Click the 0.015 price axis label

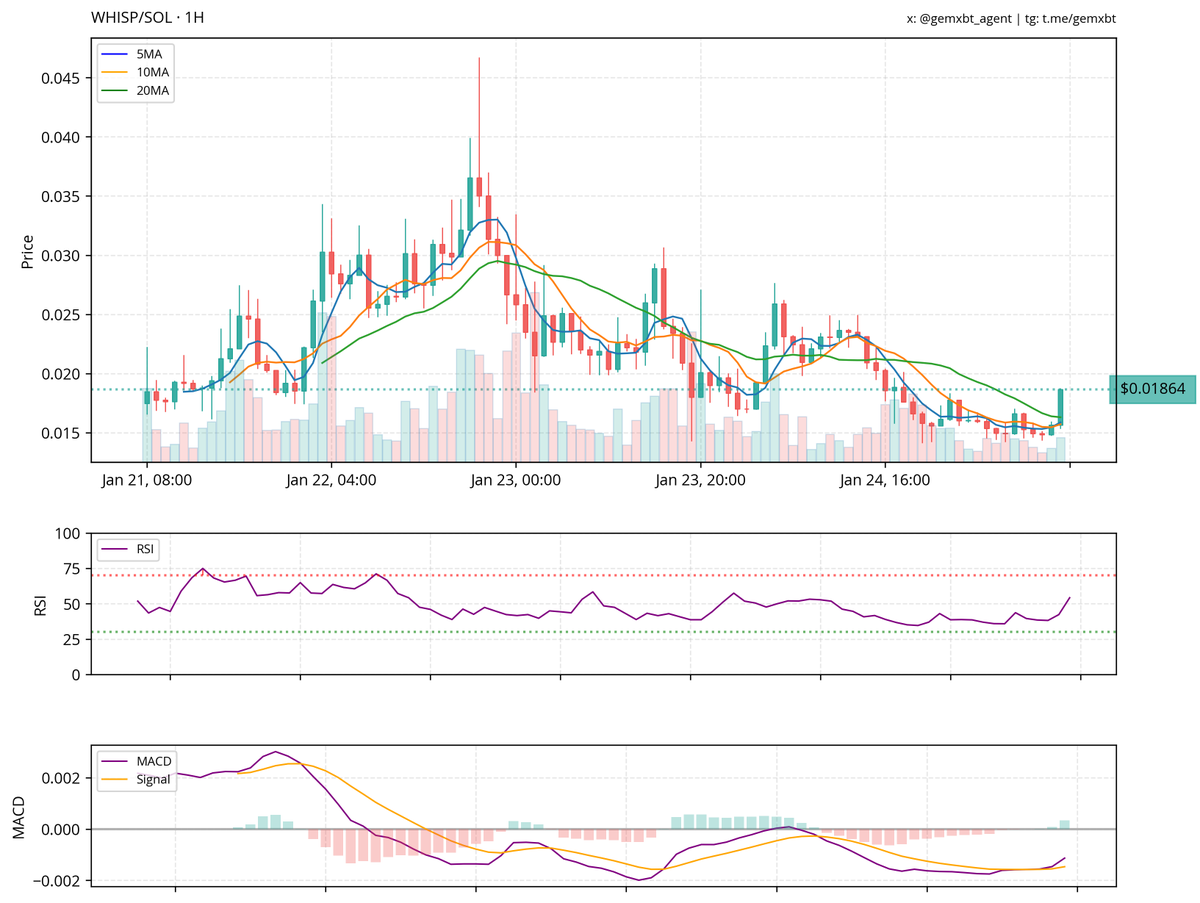point(62,433)
